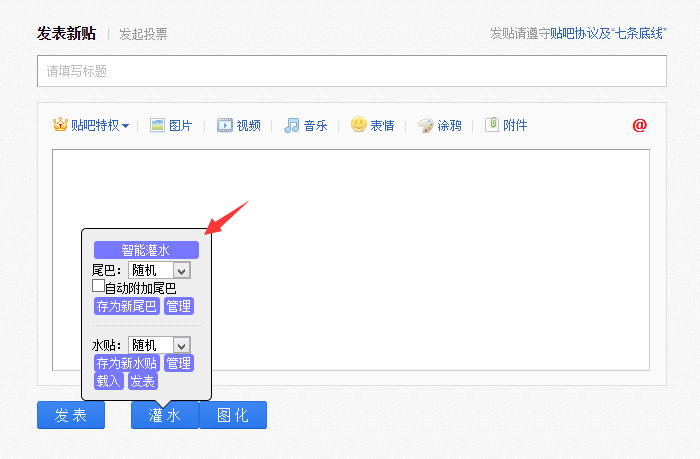This screenshot has height=459, width=700.
Task: Click the red @ mention icon
Action: click(x=640, y=125)
